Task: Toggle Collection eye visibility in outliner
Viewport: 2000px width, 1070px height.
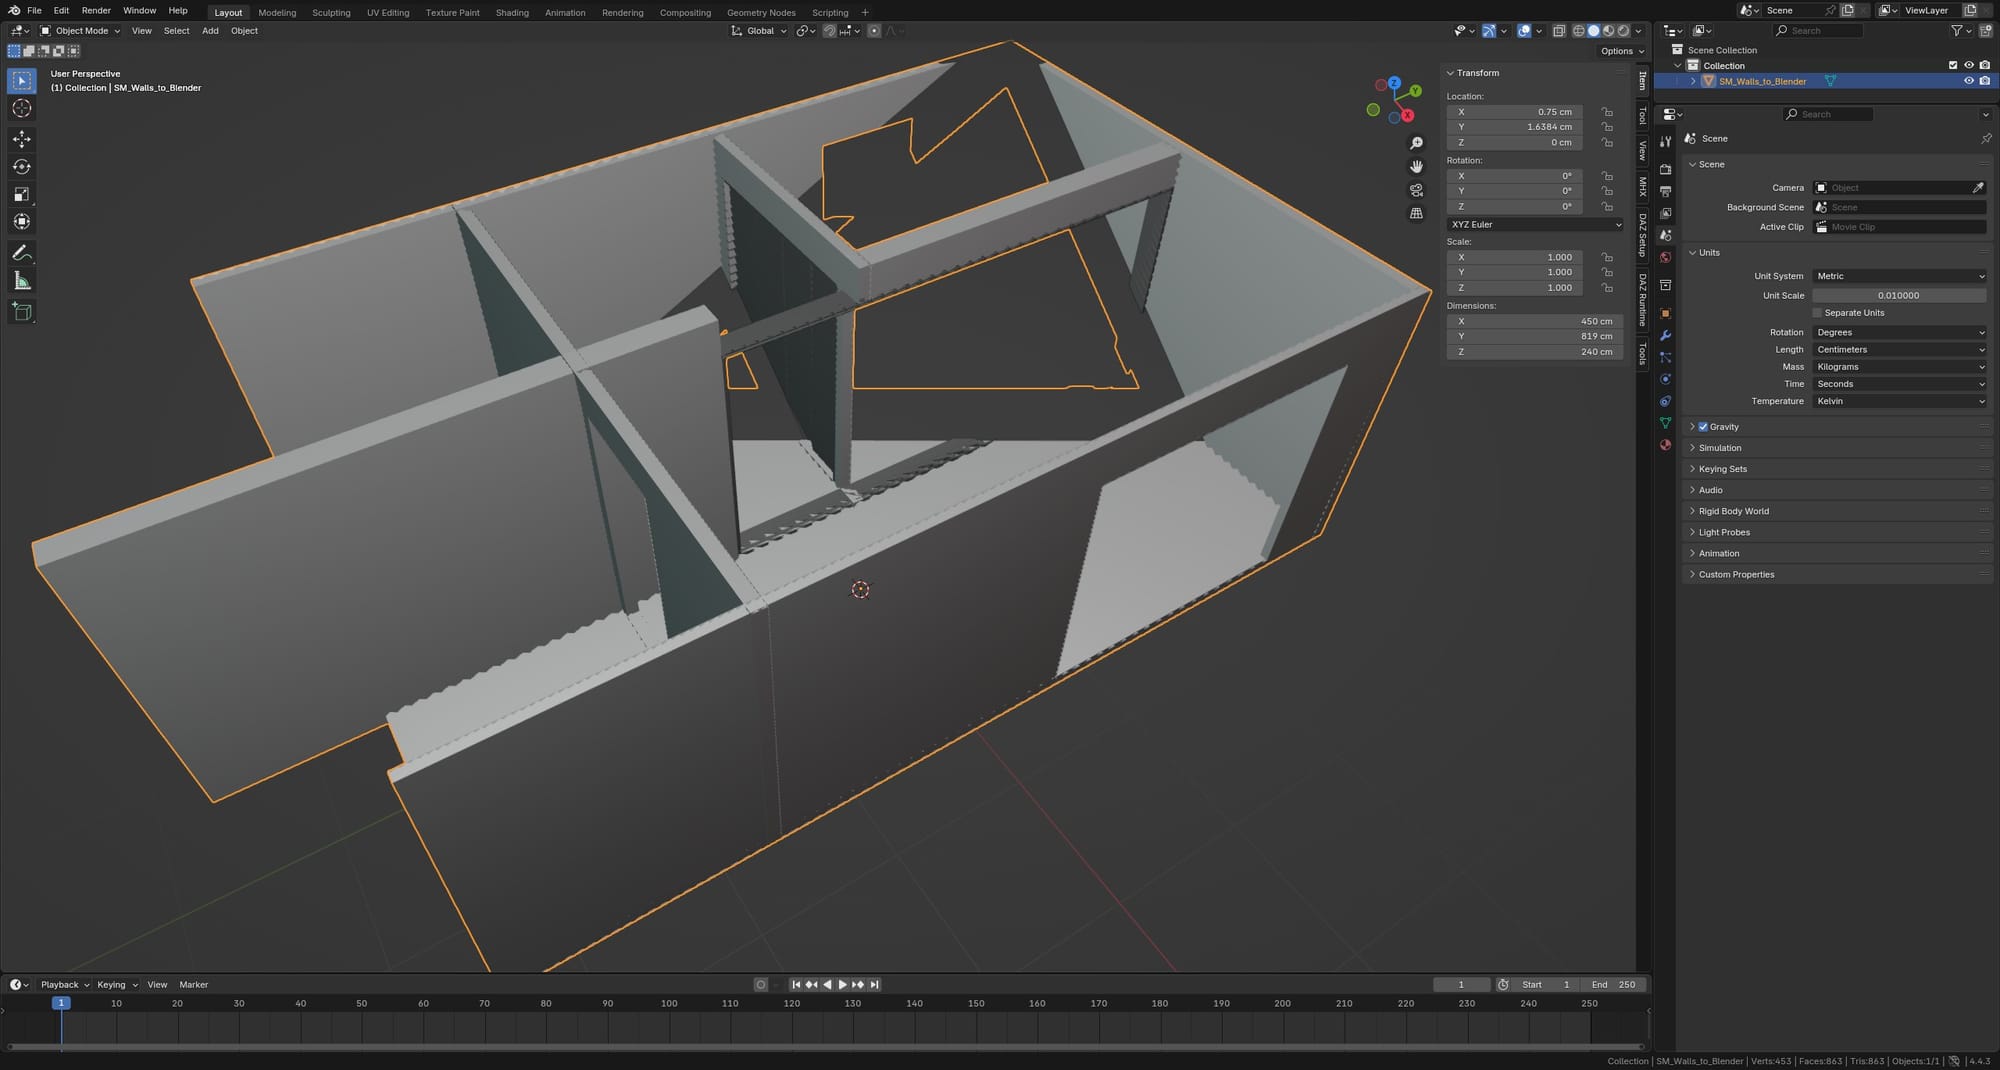Action: pos(1969,65)
